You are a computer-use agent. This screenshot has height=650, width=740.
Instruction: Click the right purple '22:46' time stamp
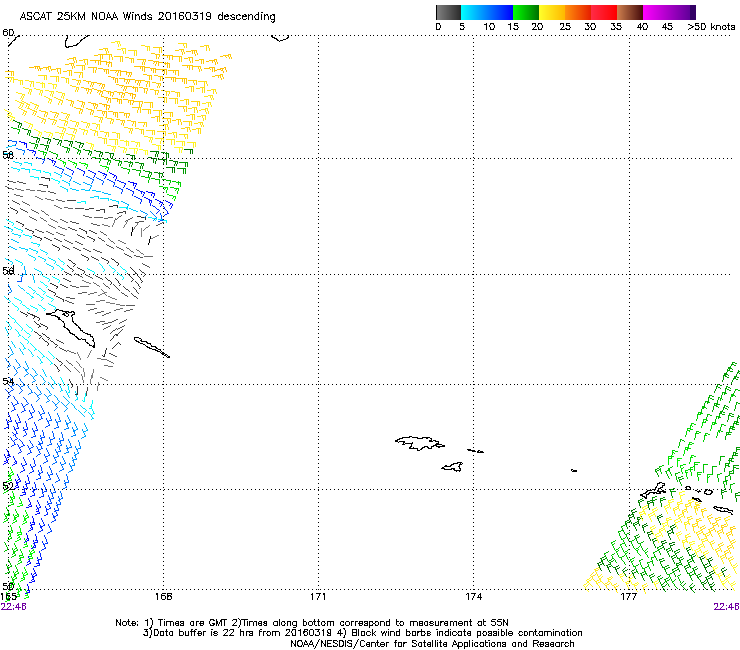click(x=726, y=607)
